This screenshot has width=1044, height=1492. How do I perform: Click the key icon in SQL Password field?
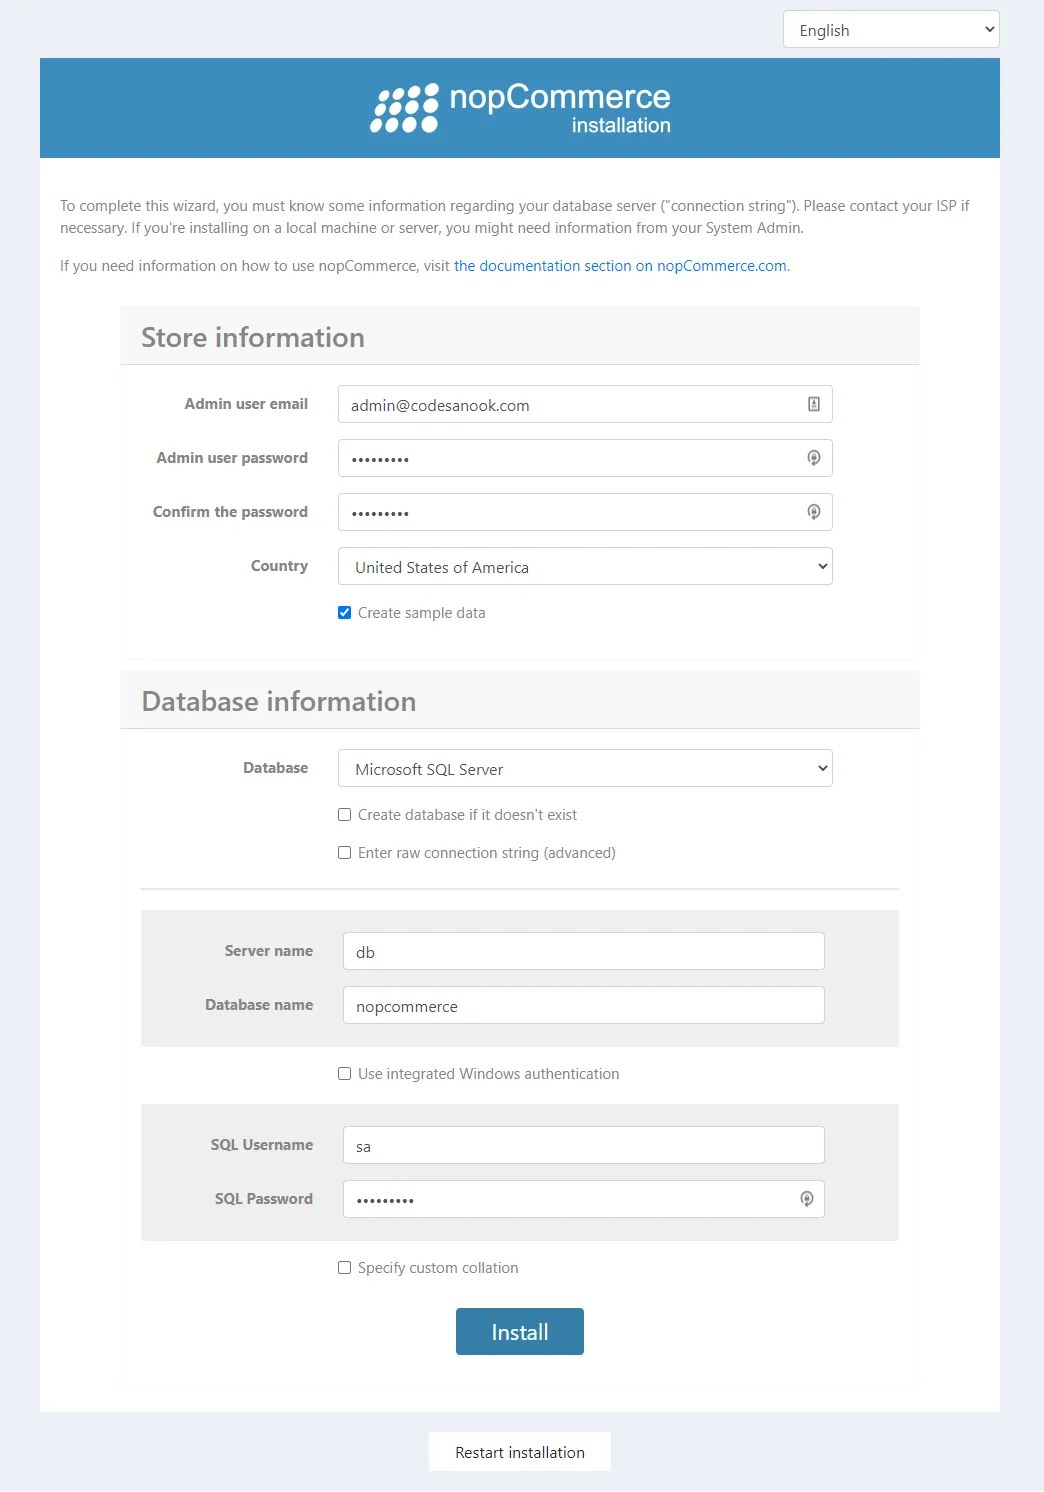(x=807, y=1199)
